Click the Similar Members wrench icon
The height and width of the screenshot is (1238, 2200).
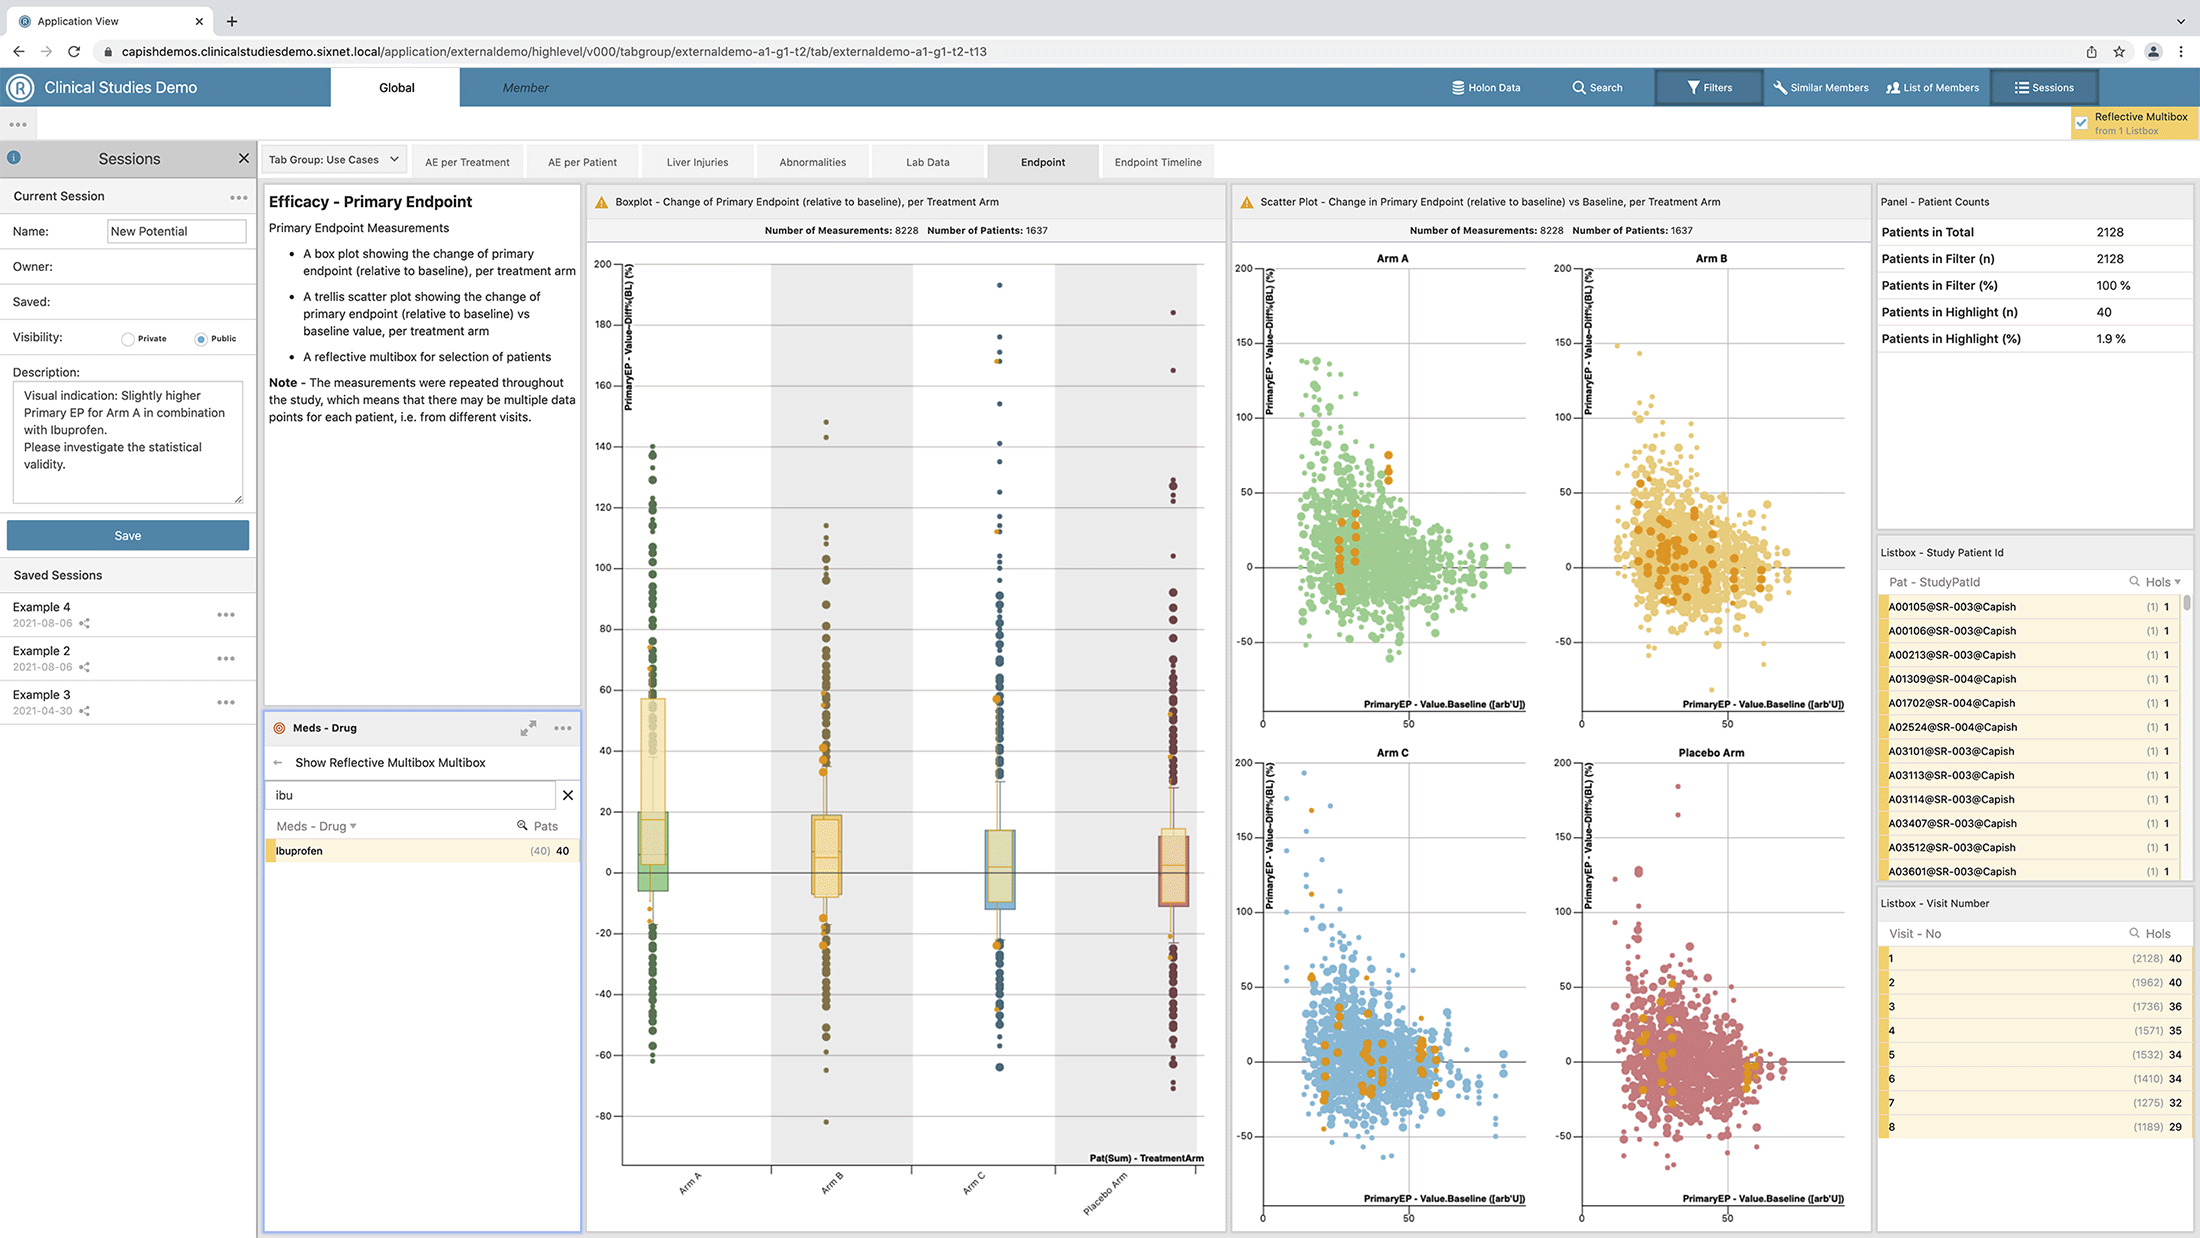[1780, 88]
